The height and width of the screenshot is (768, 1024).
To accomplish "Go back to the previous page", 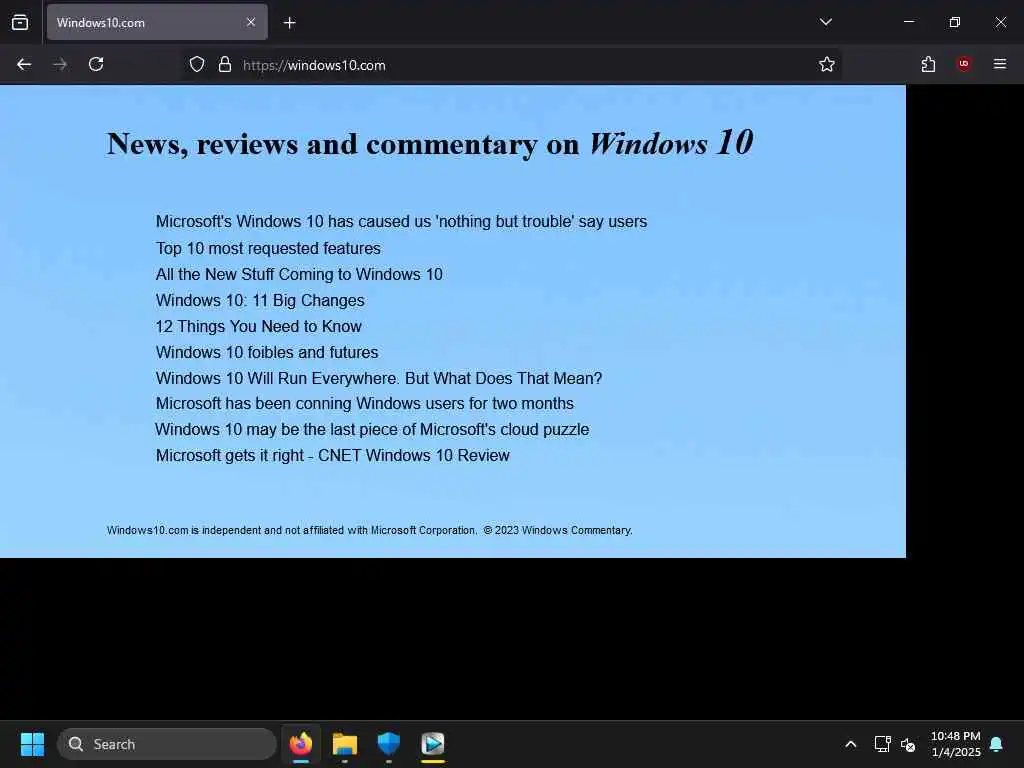I will click(x=24, y=64).
